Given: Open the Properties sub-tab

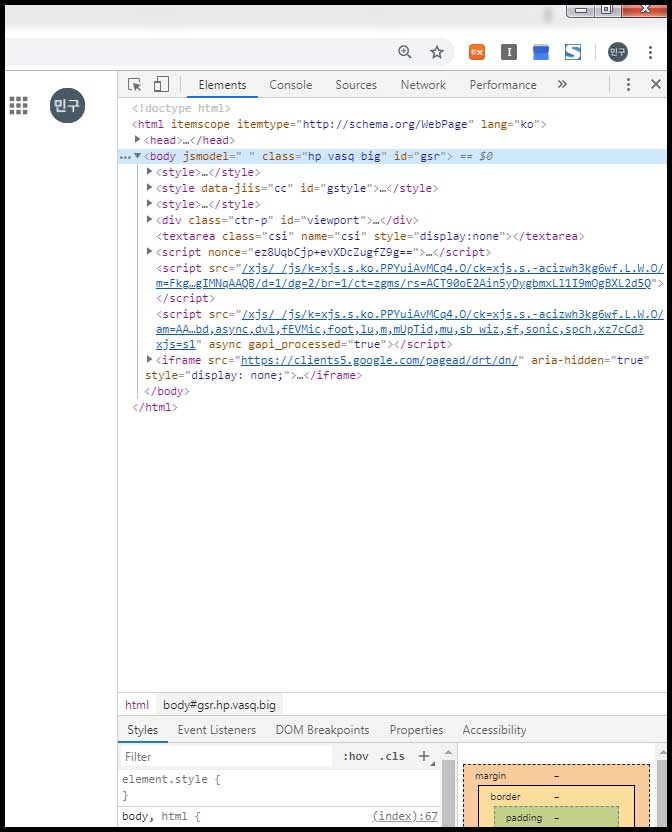Looking at the screenshot, I should (416, 730).
